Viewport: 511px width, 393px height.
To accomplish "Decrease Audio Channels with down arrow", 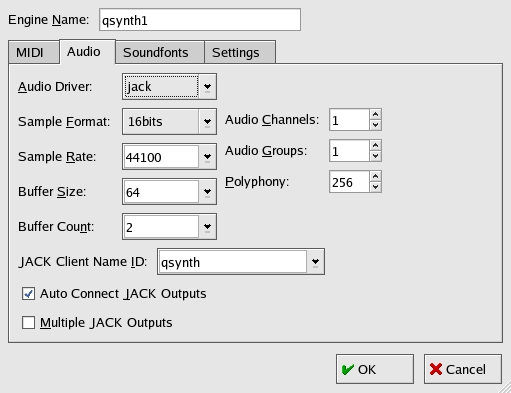I will [375, 125].
